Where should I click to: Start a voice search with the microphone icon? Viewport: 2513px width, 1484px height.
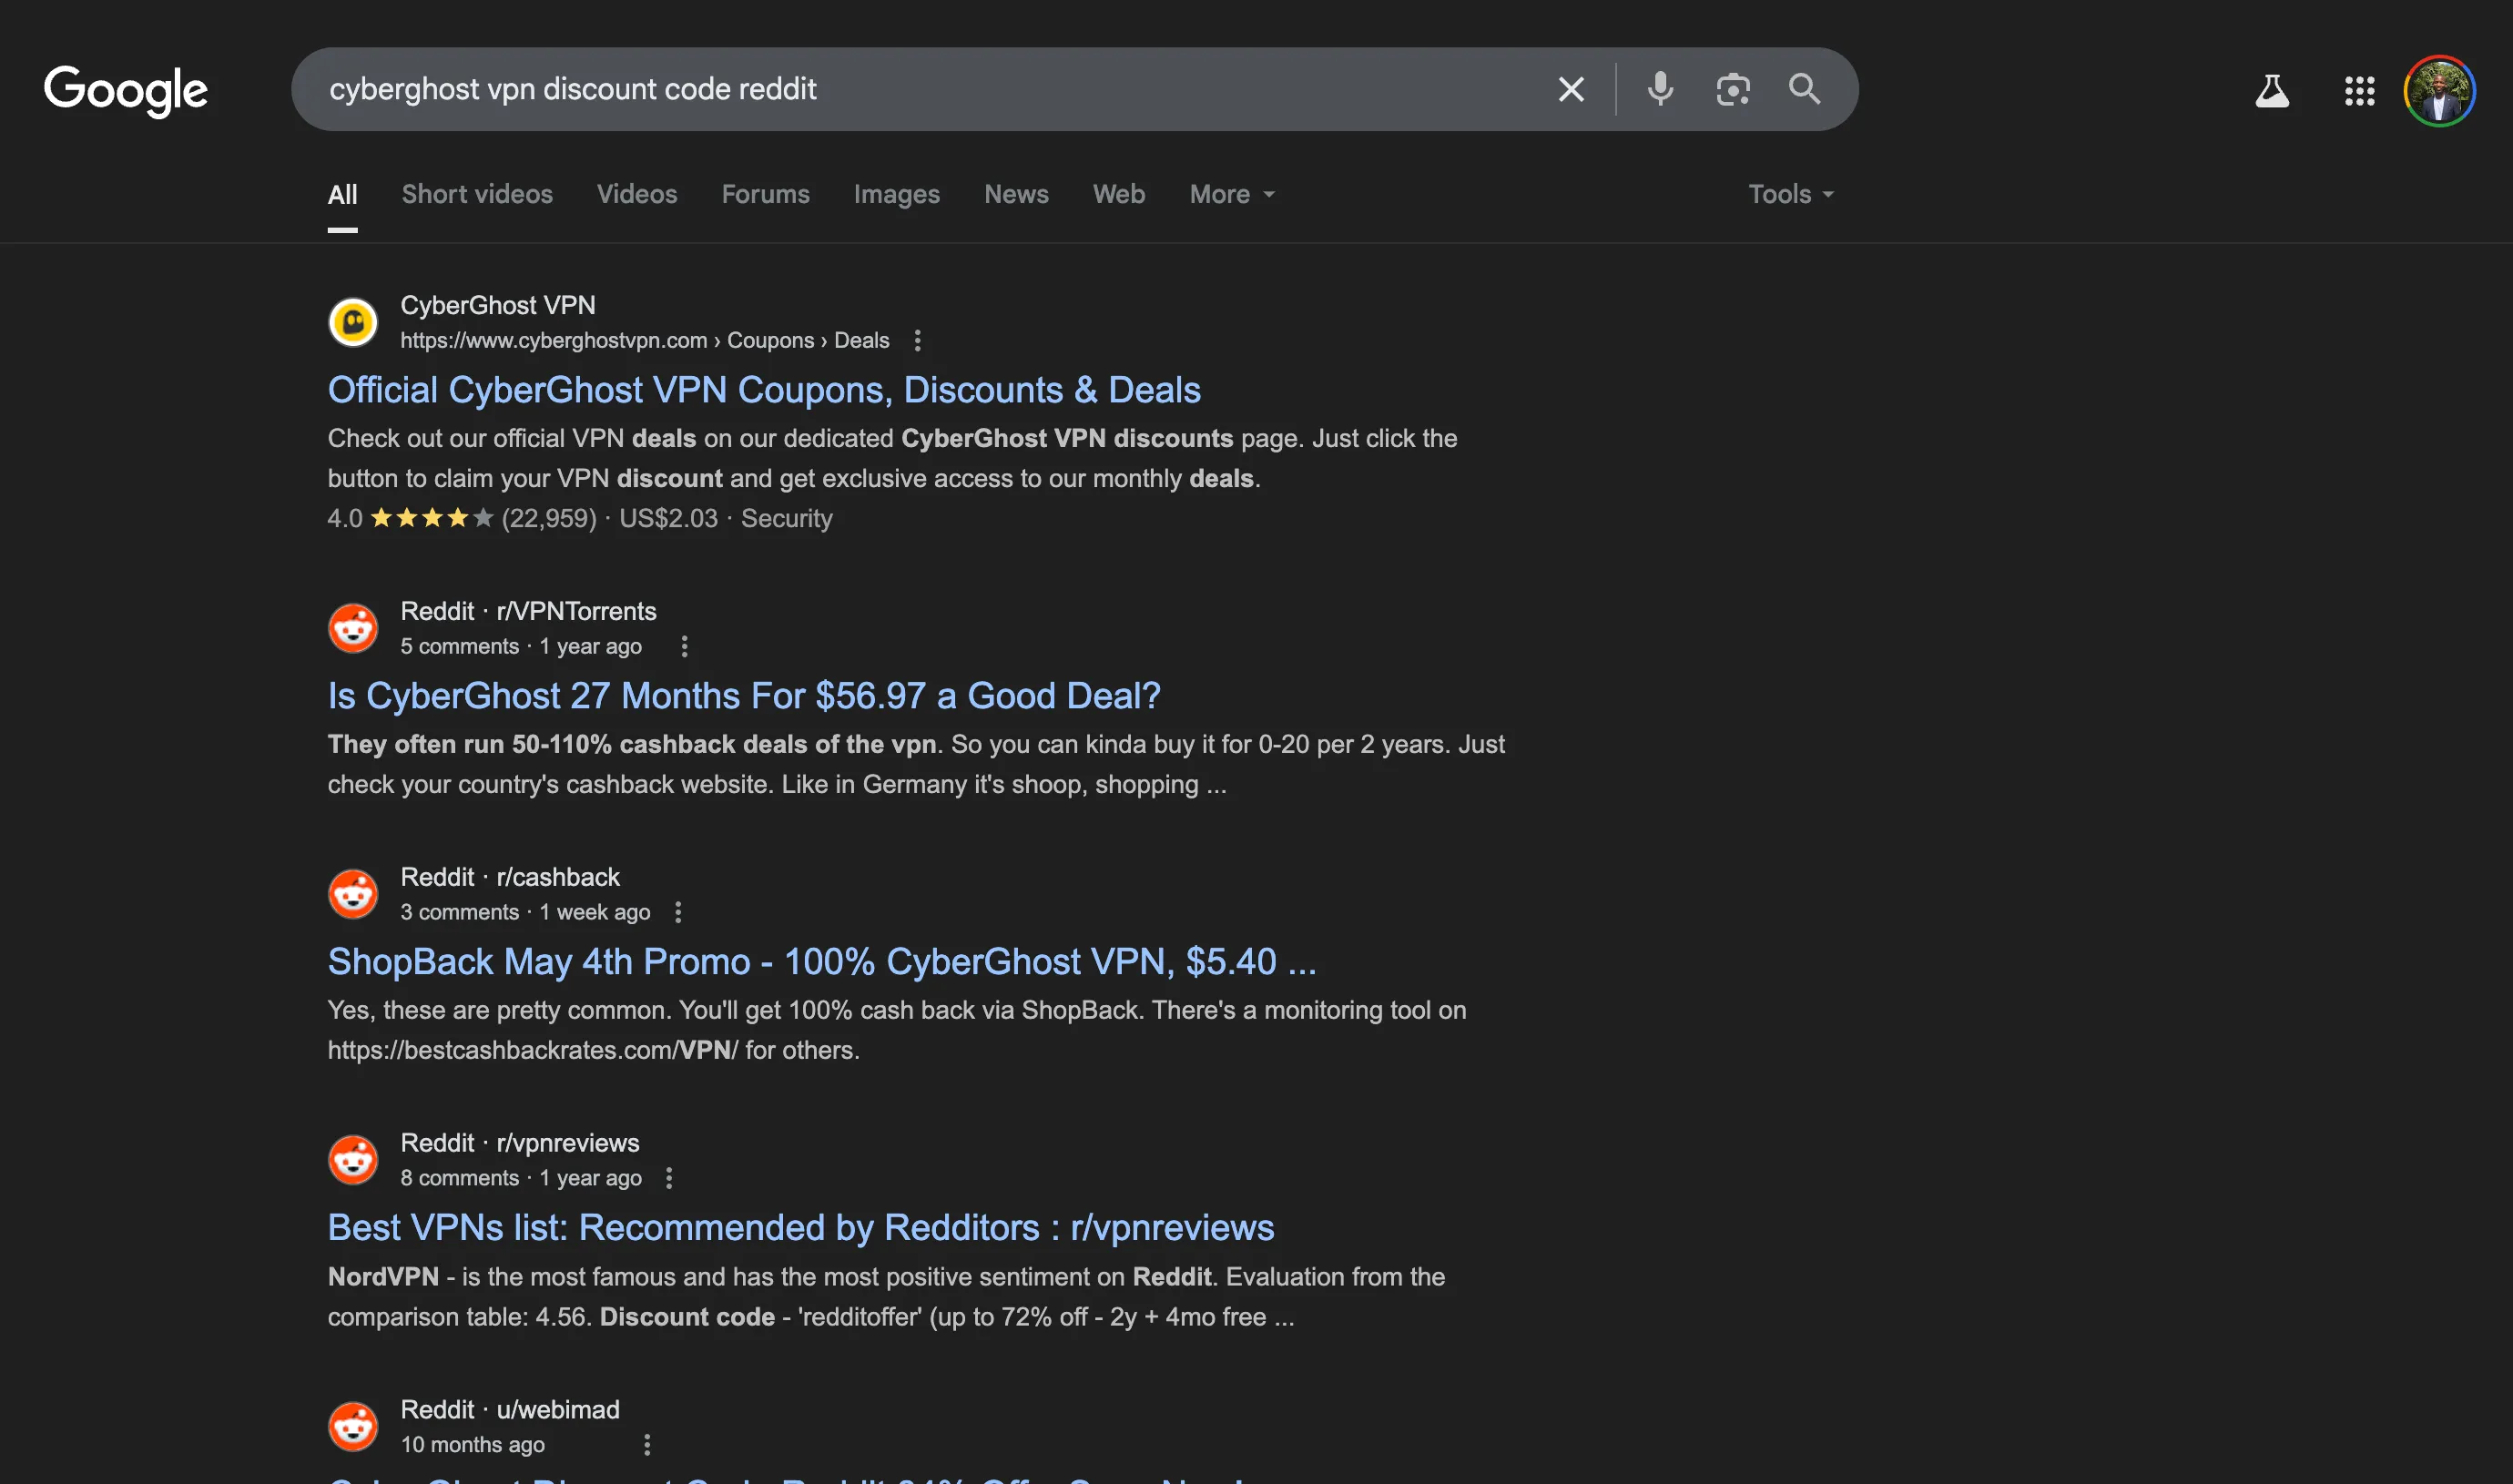coord(1659,89)
